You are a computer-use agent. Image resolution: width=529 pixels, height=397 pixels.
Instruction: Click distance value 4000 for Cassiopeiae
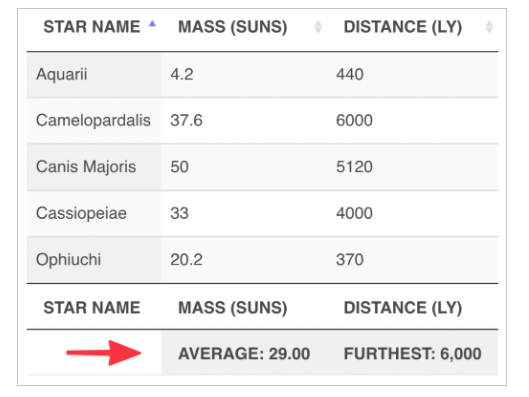click(354, 213)
